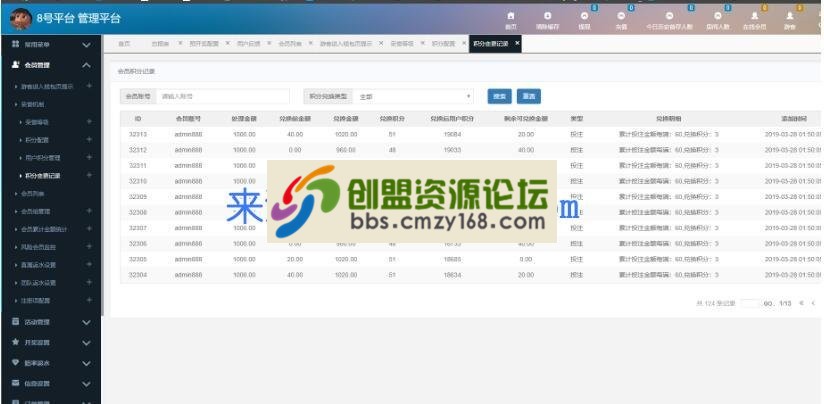
Task: Click the 在线会员 online members icon
Action: point(754,16)
